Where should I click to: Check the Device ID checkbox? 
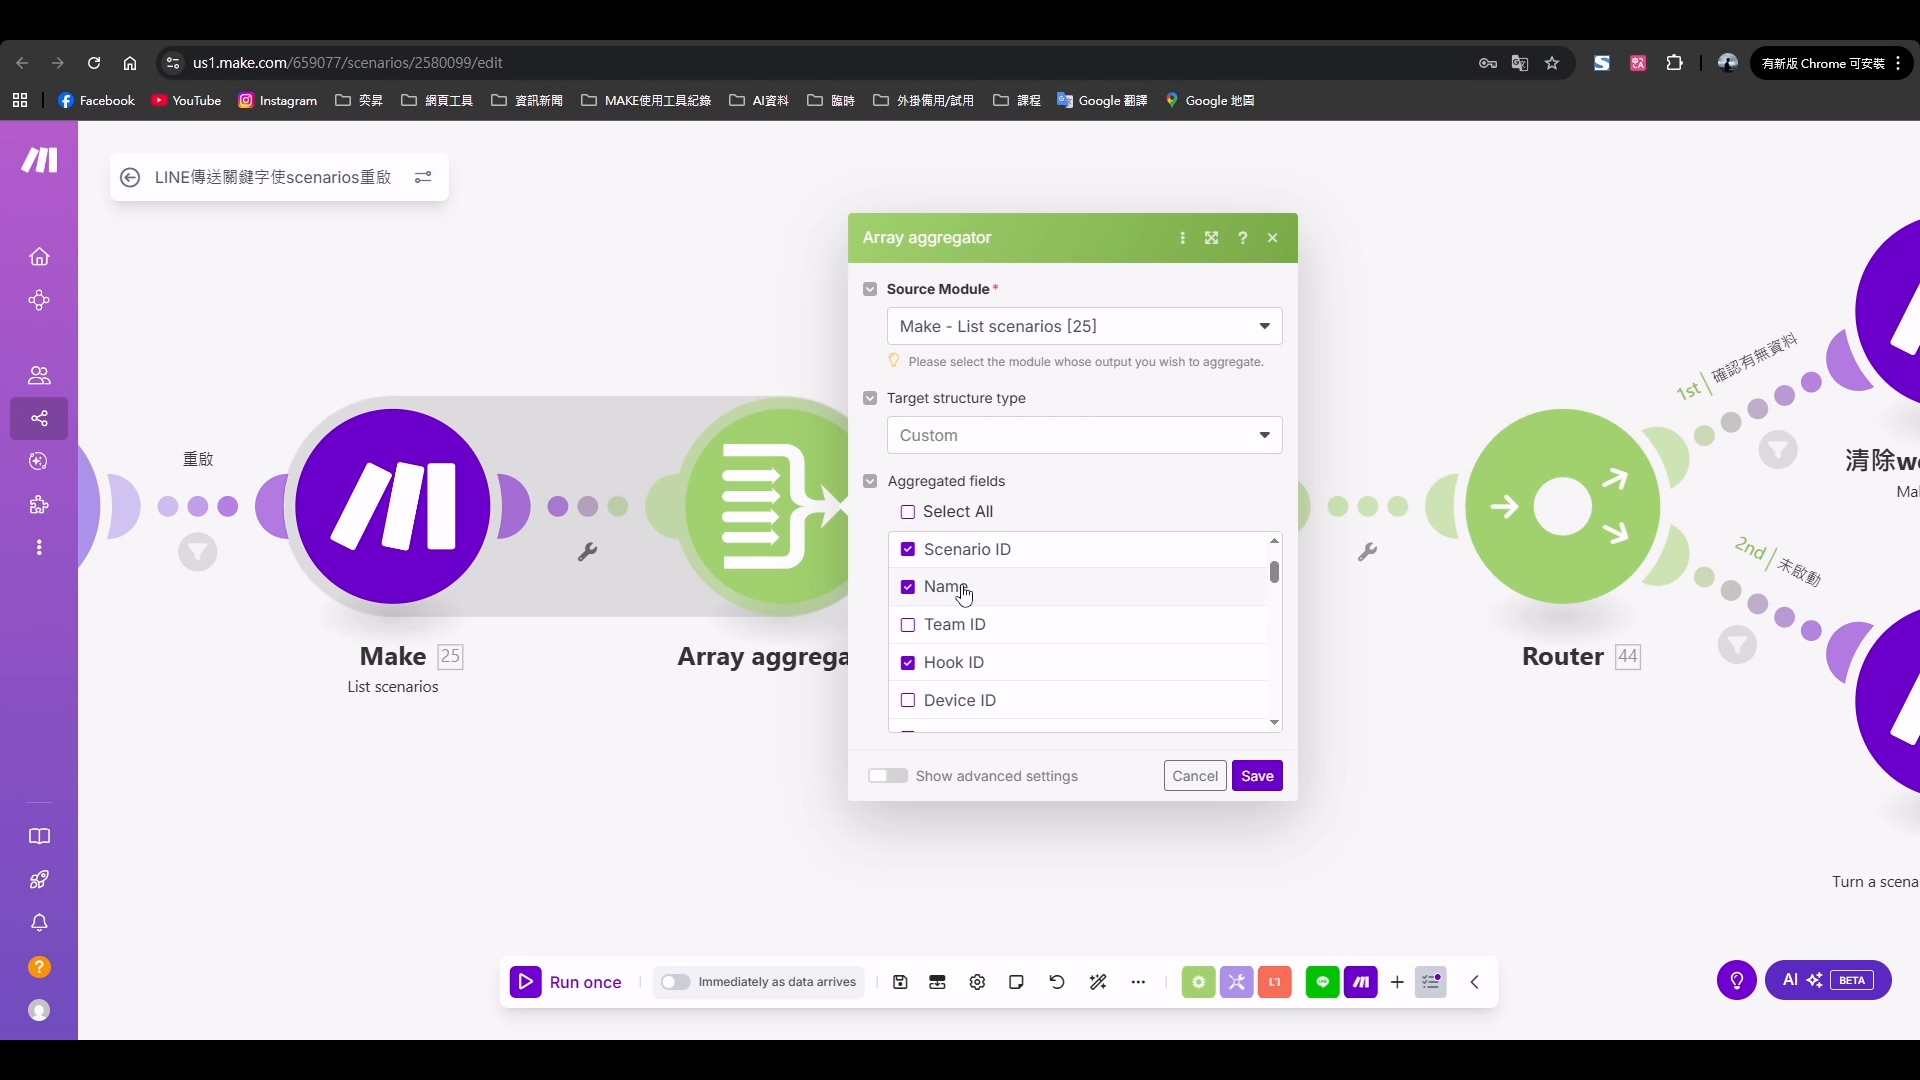(x=908, y=700)
